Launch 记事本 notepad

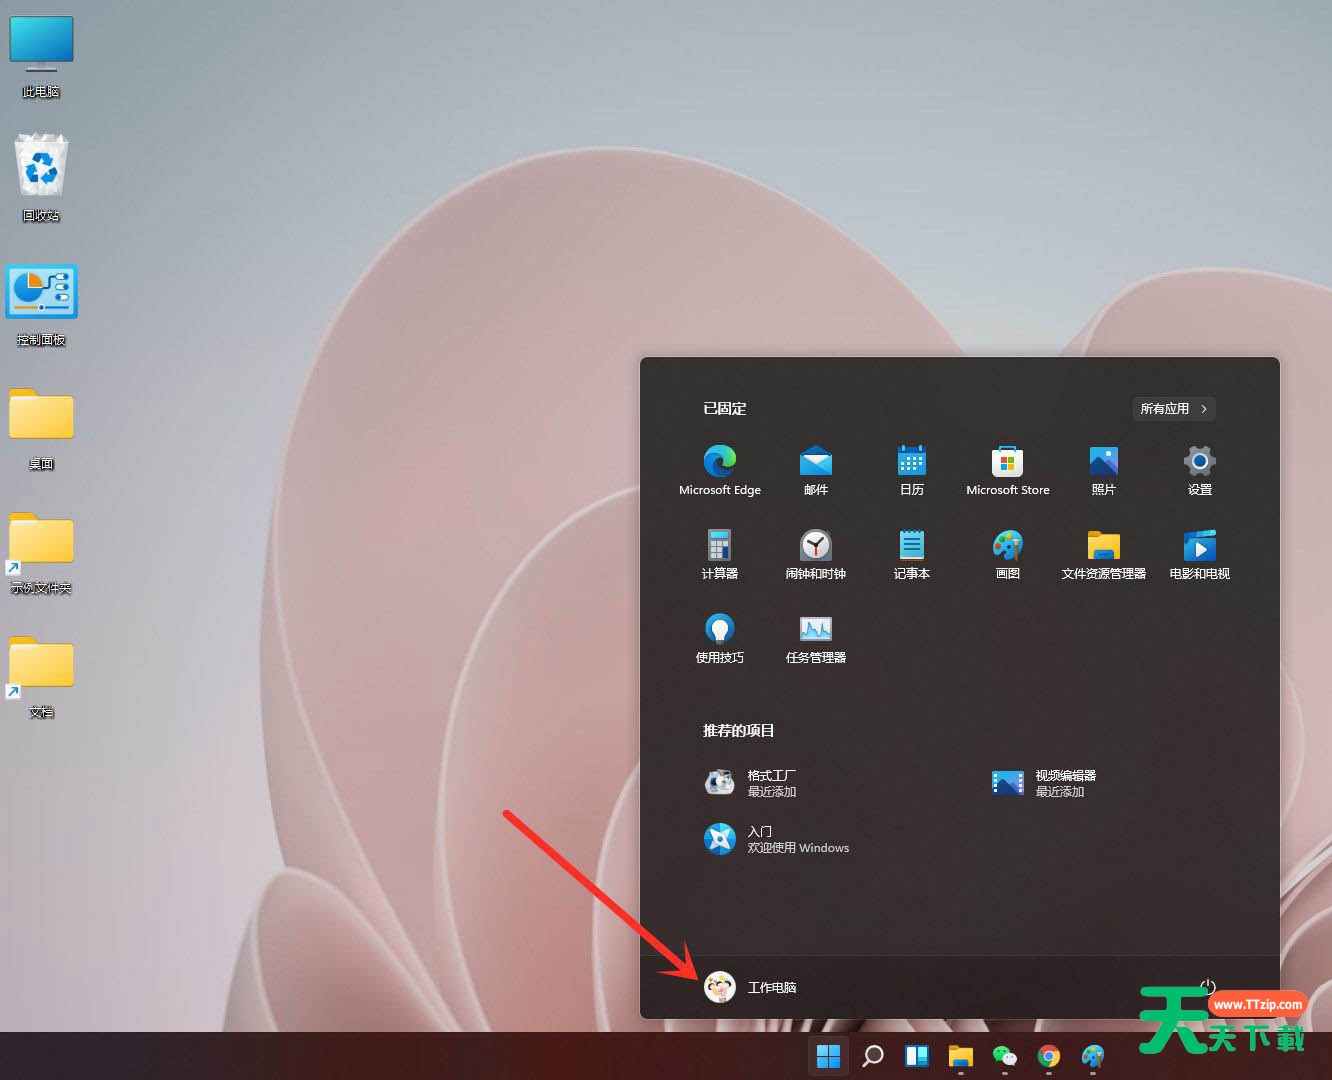pyautogui.click(x=912, y=554)
